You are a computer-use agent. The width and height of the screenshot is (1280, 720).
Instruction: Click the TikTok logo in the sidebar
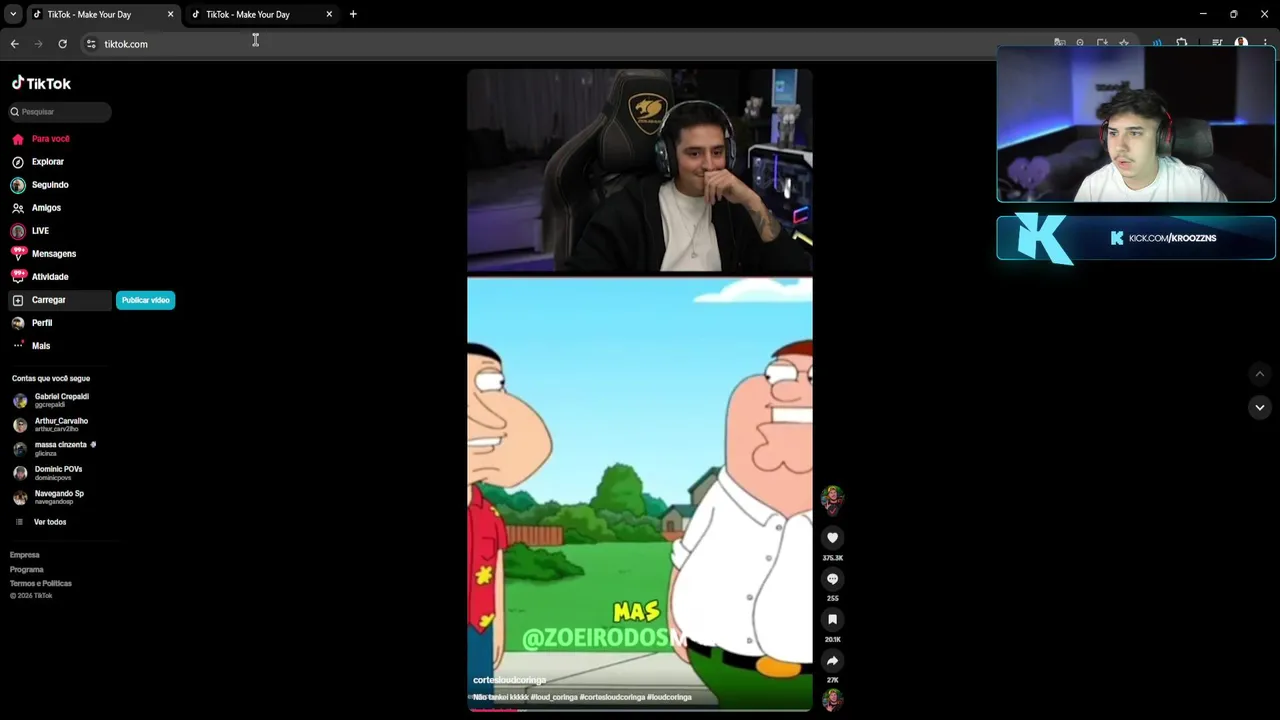click(x=41, y=83)
